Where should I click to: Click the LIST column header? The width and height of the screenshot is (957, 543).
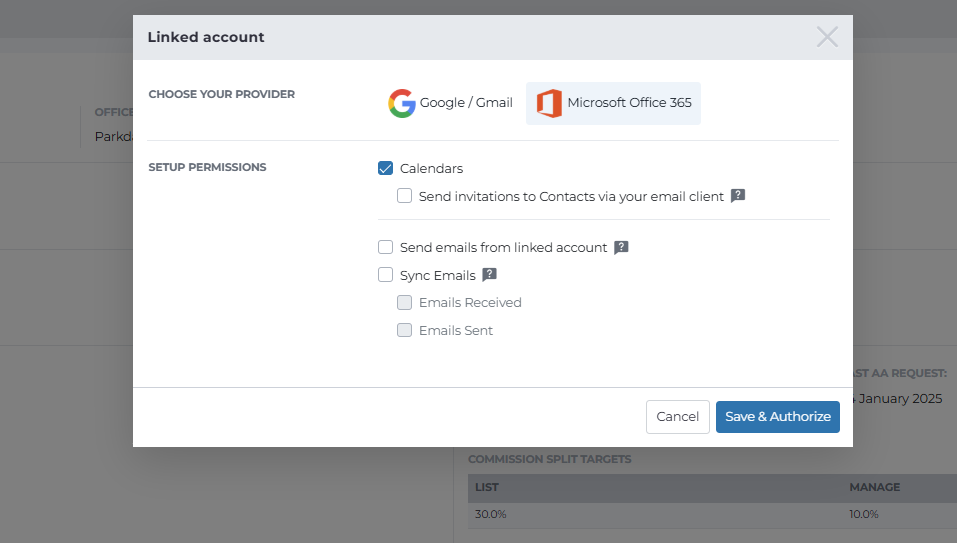pyautogui.click(x=487, y=487)
